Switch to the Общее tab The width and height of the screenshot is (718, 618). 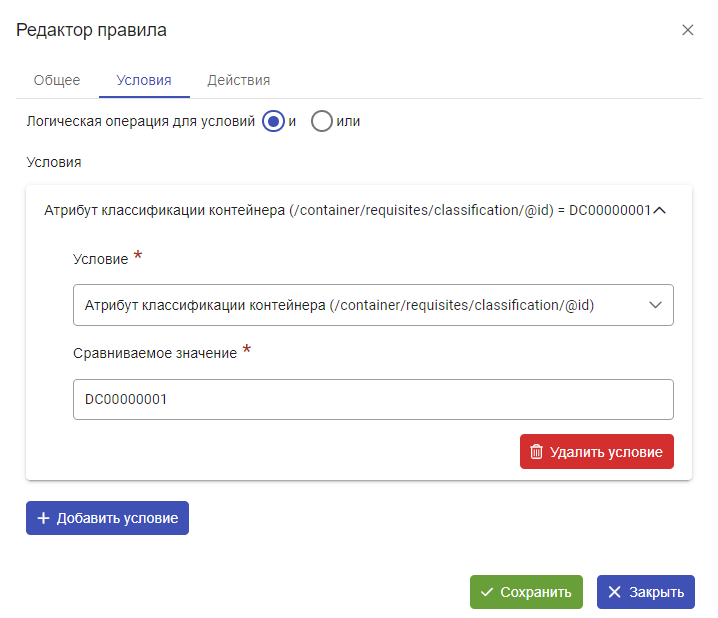click(57, 80)
